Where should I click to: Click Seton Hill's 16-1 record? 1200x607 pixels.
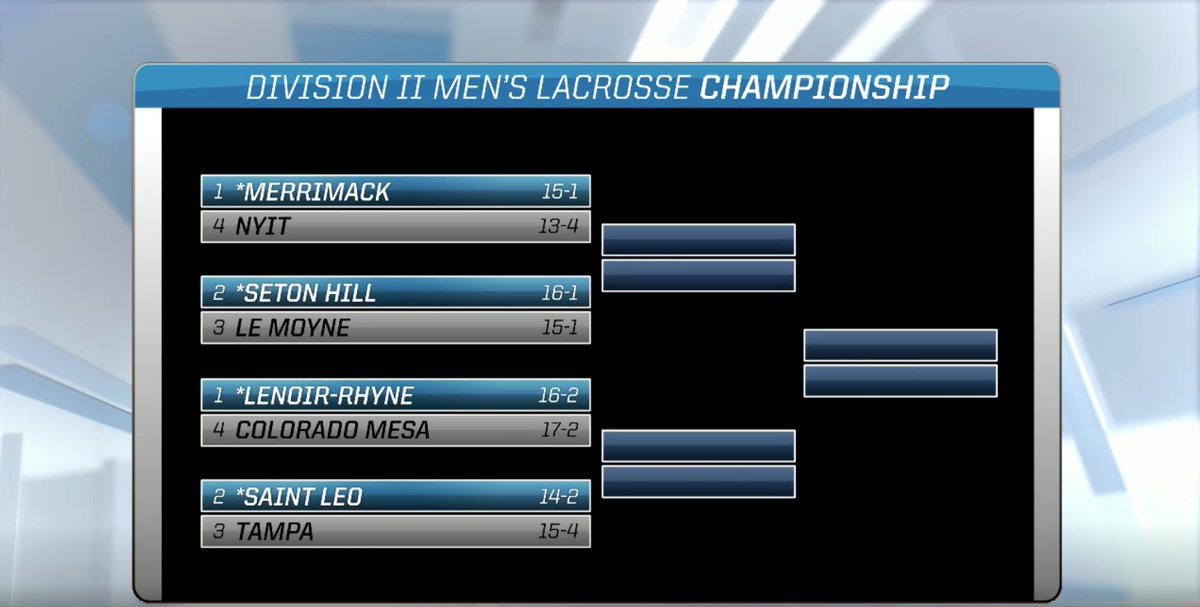(558, 292)
